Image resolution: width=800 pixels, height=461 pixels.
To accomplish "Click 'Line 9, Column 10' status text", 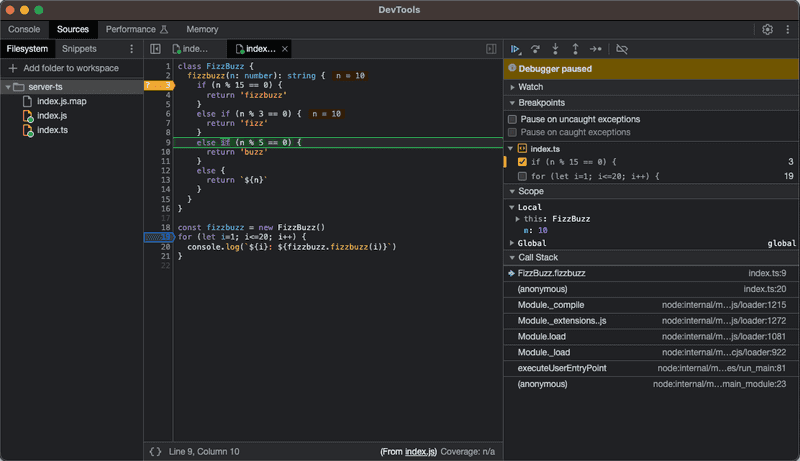I will [204, 451].
